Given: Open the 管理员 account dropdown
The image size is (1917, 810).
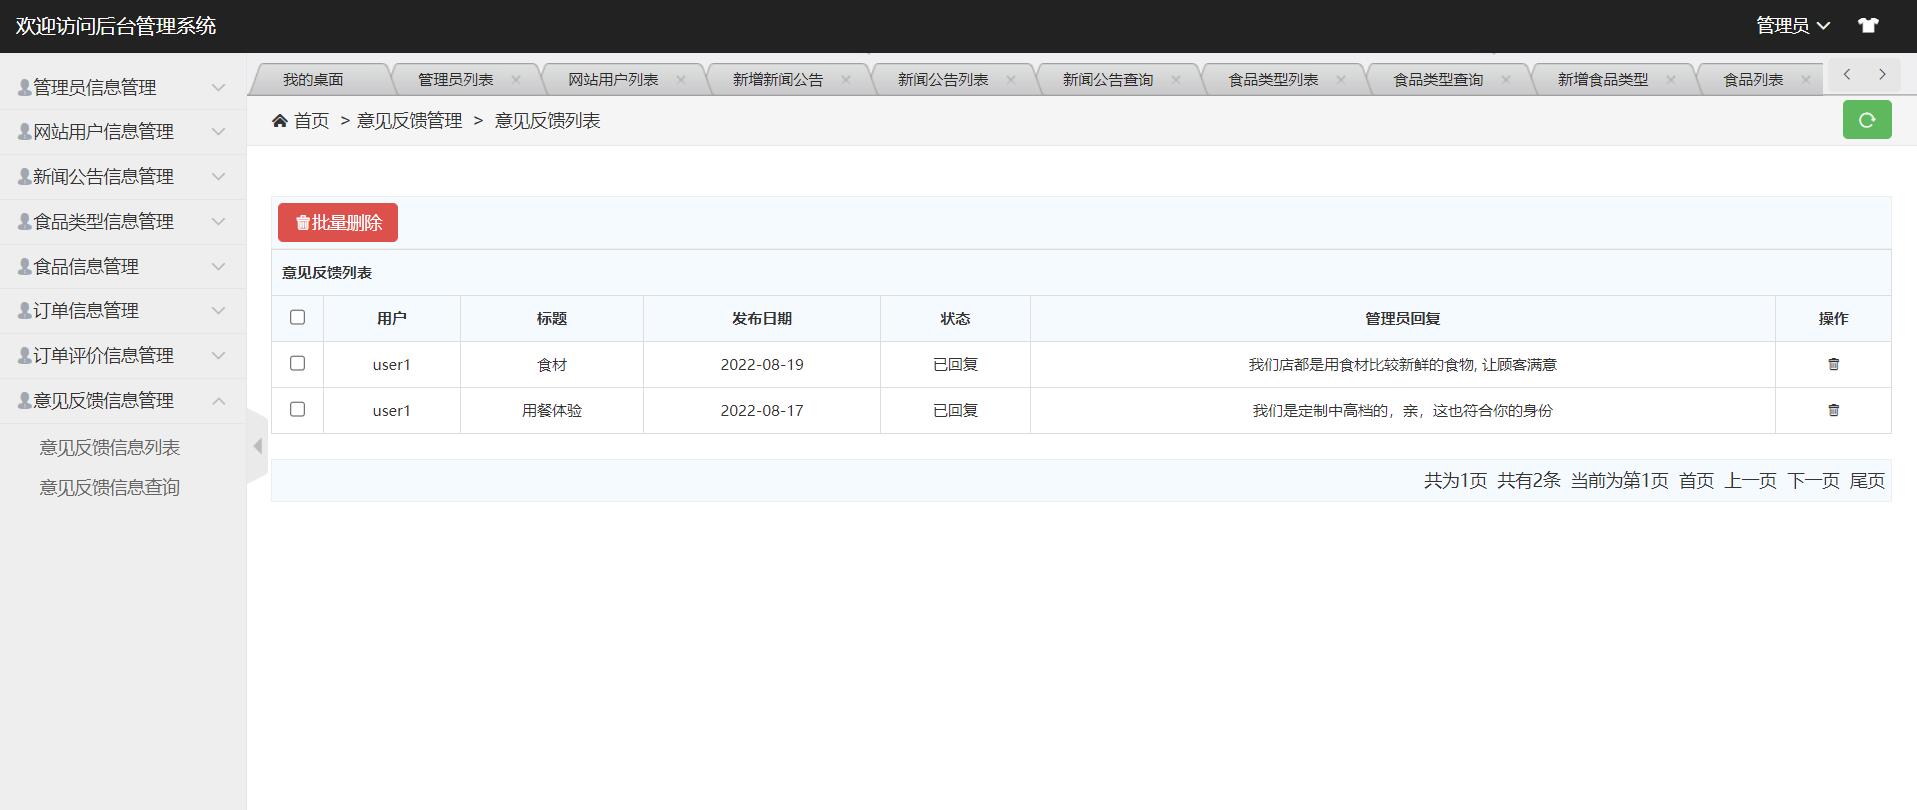Looking at the screenshot, I should [x=1793, y=26].
